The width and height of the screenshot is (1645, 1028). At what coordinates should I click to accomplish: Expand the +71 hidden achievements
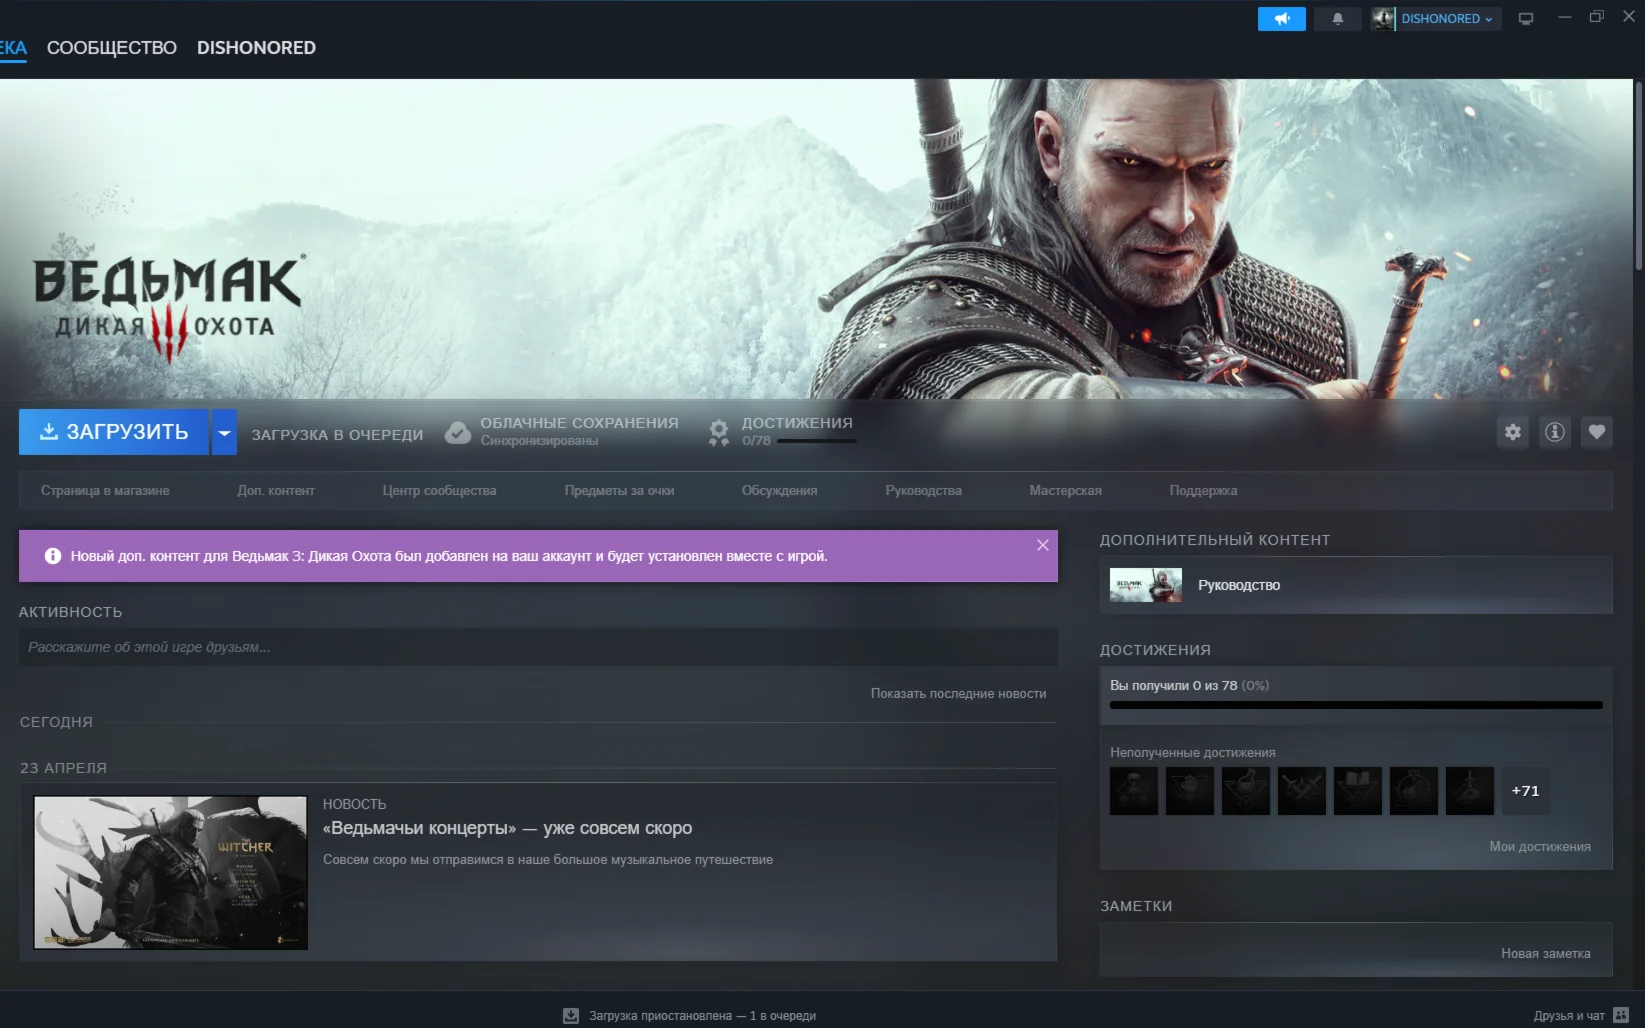click(x=1525, y=791)
